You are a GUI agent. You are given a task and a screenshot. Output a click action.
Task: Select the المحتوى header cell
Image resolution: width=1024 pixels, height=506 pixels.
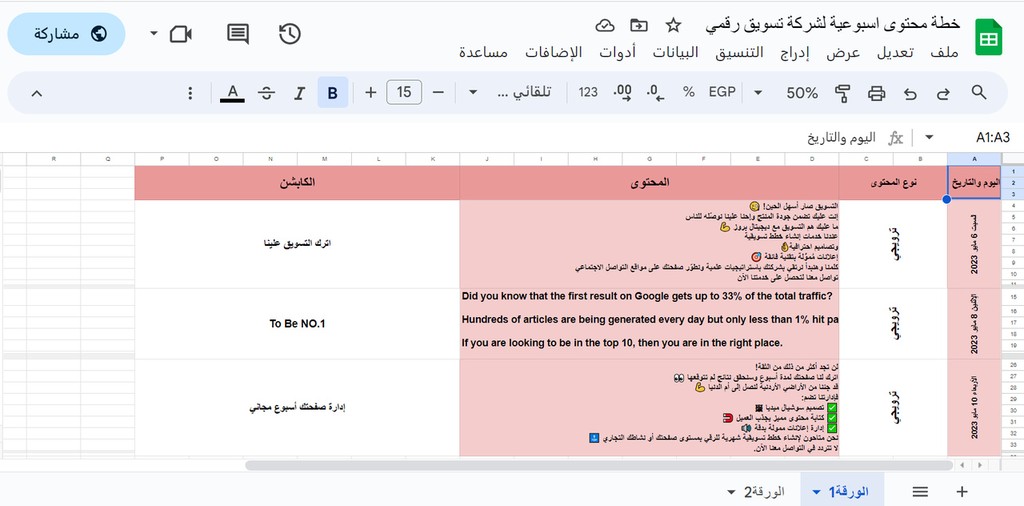coord(649,183)
